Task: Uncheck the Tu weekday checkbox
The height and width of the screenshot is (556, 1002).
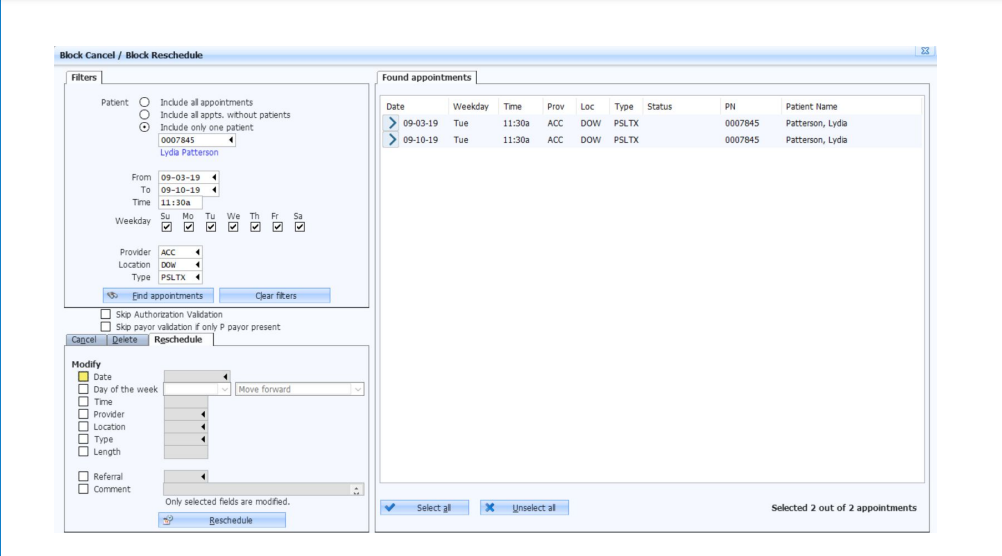Action: tap(211, 227)
